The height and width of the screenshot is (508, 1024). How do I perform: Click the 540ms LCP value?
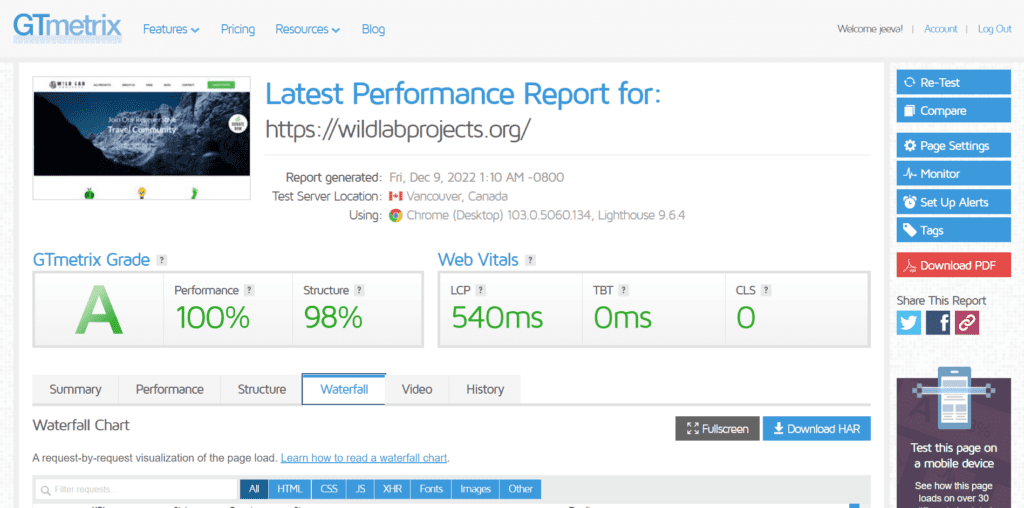[497, 318]
